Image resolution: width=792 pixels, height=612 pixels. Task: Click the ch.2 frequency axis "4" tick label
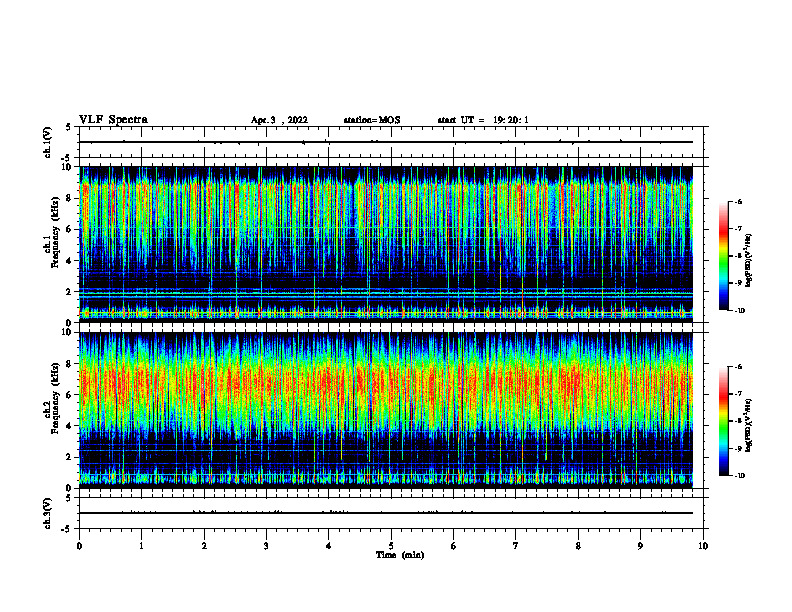point(69,426)
